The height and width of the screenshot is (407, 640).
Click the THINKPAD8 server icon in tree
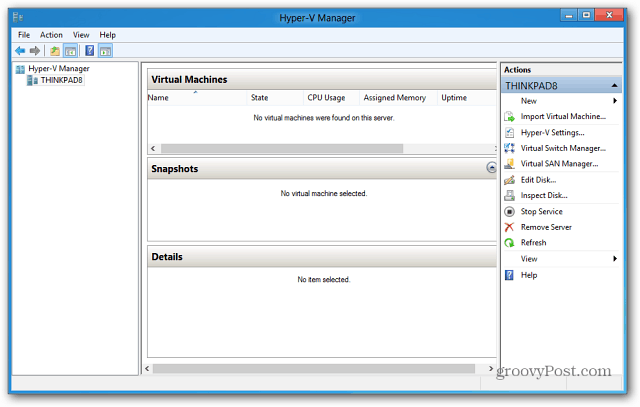(32, 80)
